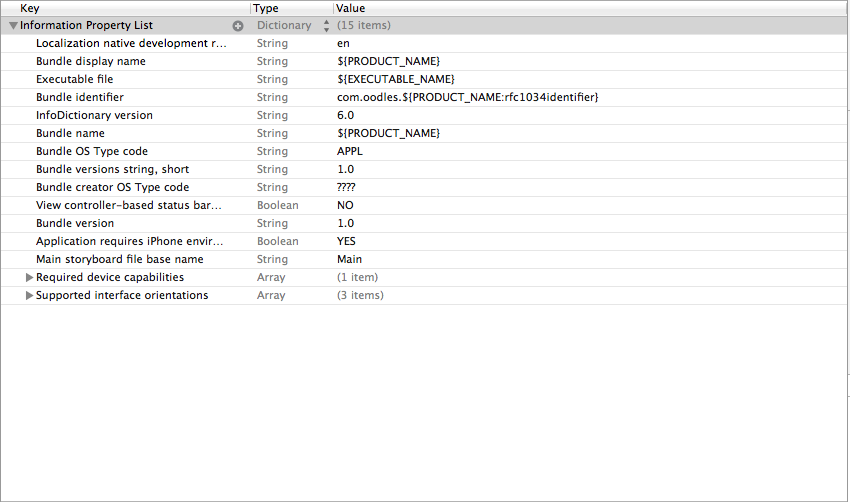Select the Bundle identifier key
This screenshot has height=502, width=850.
[x=80, y=97]
